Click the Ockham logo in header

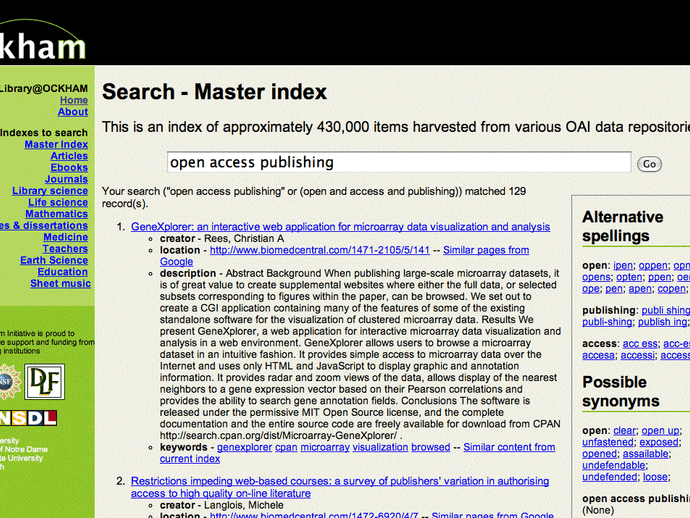click(42, 40)
